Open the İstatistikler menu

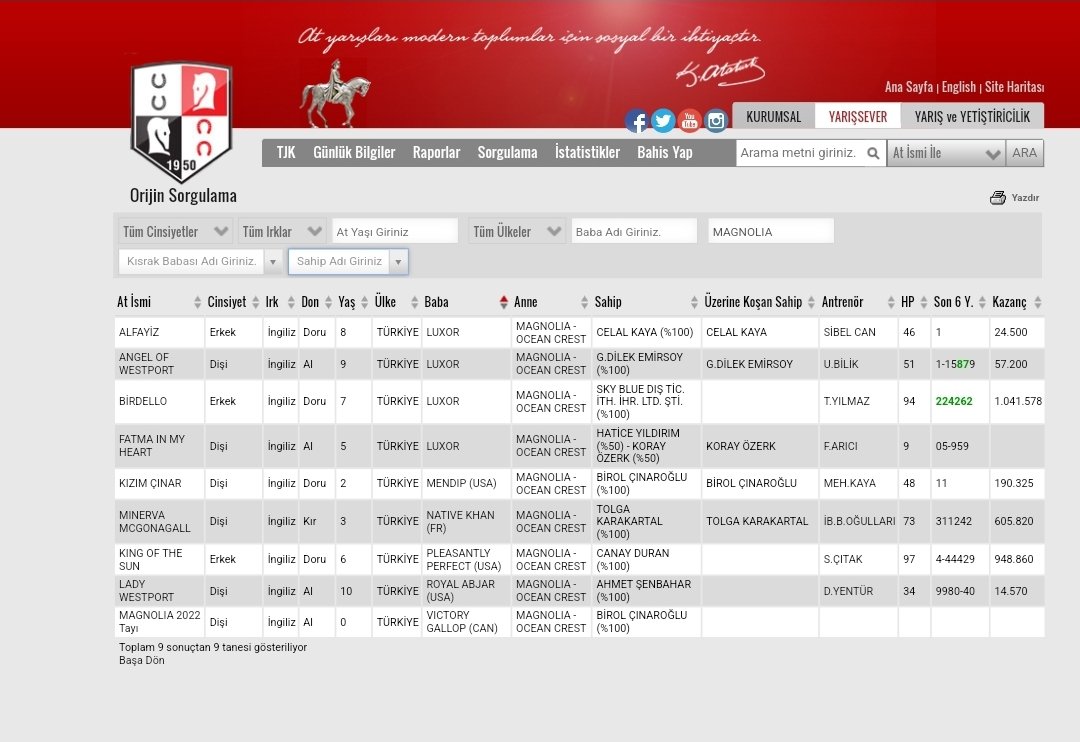(x=588, y=152)
